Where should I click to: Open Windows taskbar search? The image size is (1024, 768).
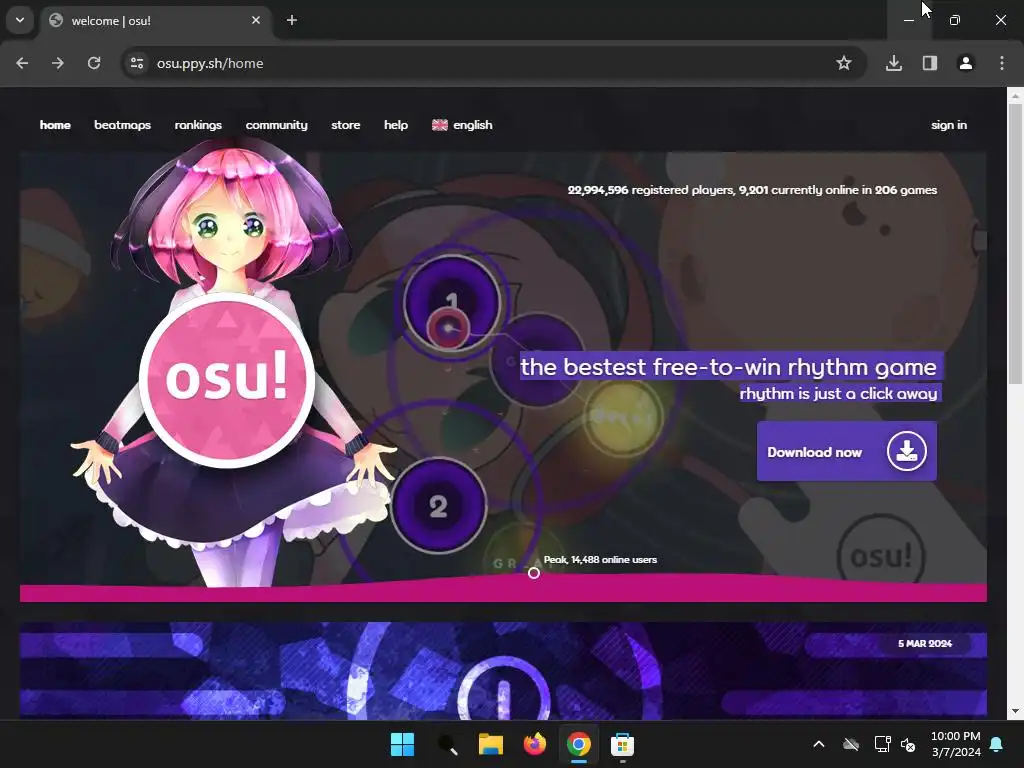(447, 744)
